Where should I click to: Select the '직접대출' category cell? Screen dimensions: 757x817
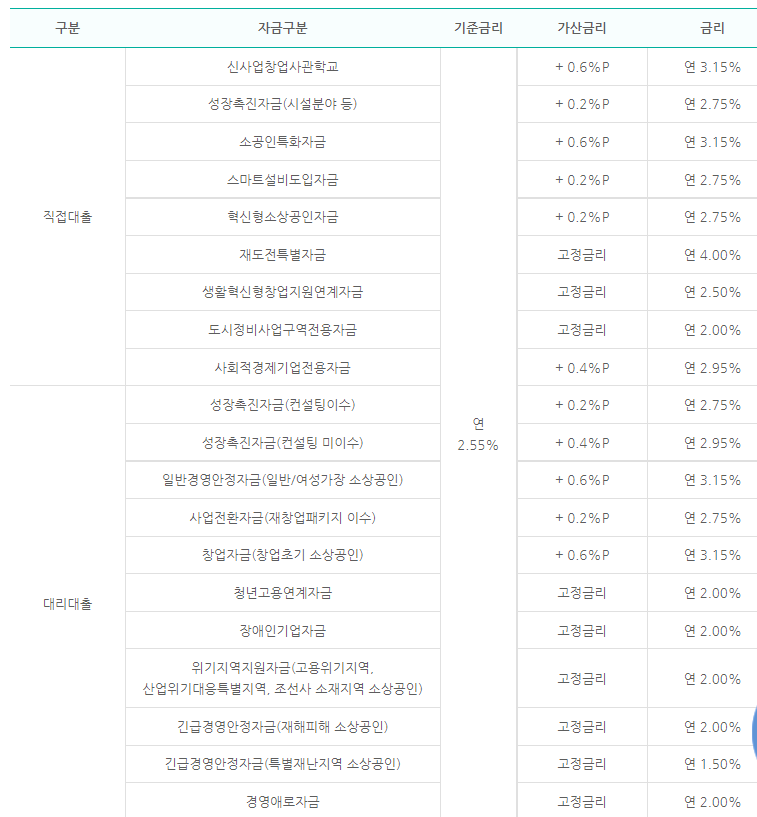(x=67, y=217)
